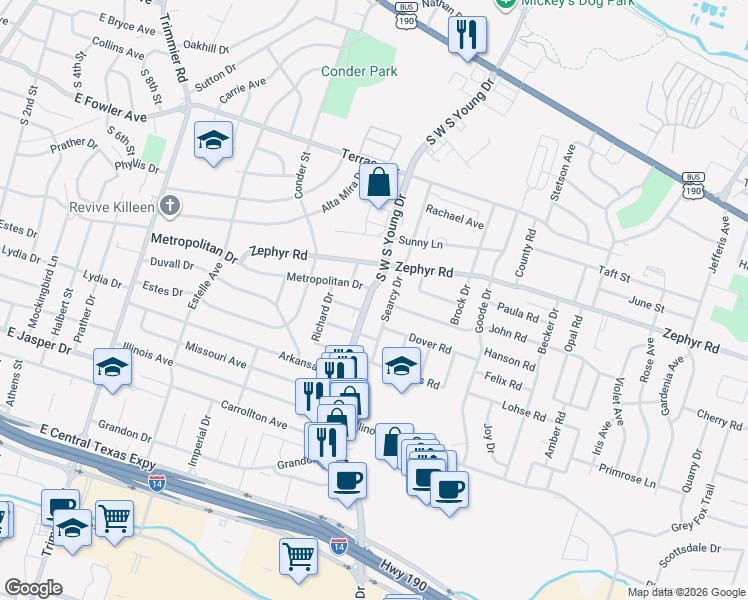Click the coffee cup marker below Grandon Dr
Viewport: 748px width, 600px height.
tap(347, 485)
